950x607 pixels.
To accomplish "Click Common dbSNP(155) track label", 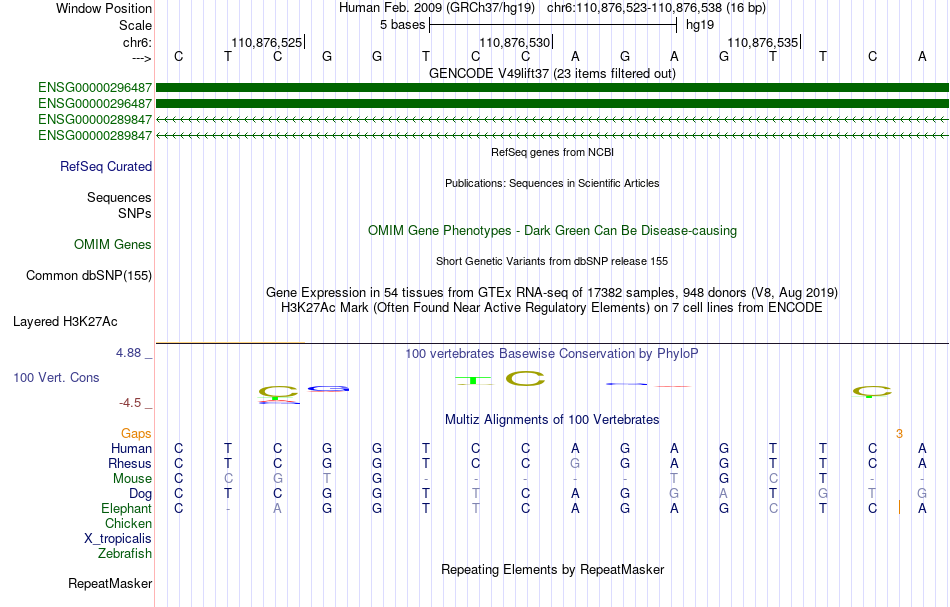I will (88, 276).
